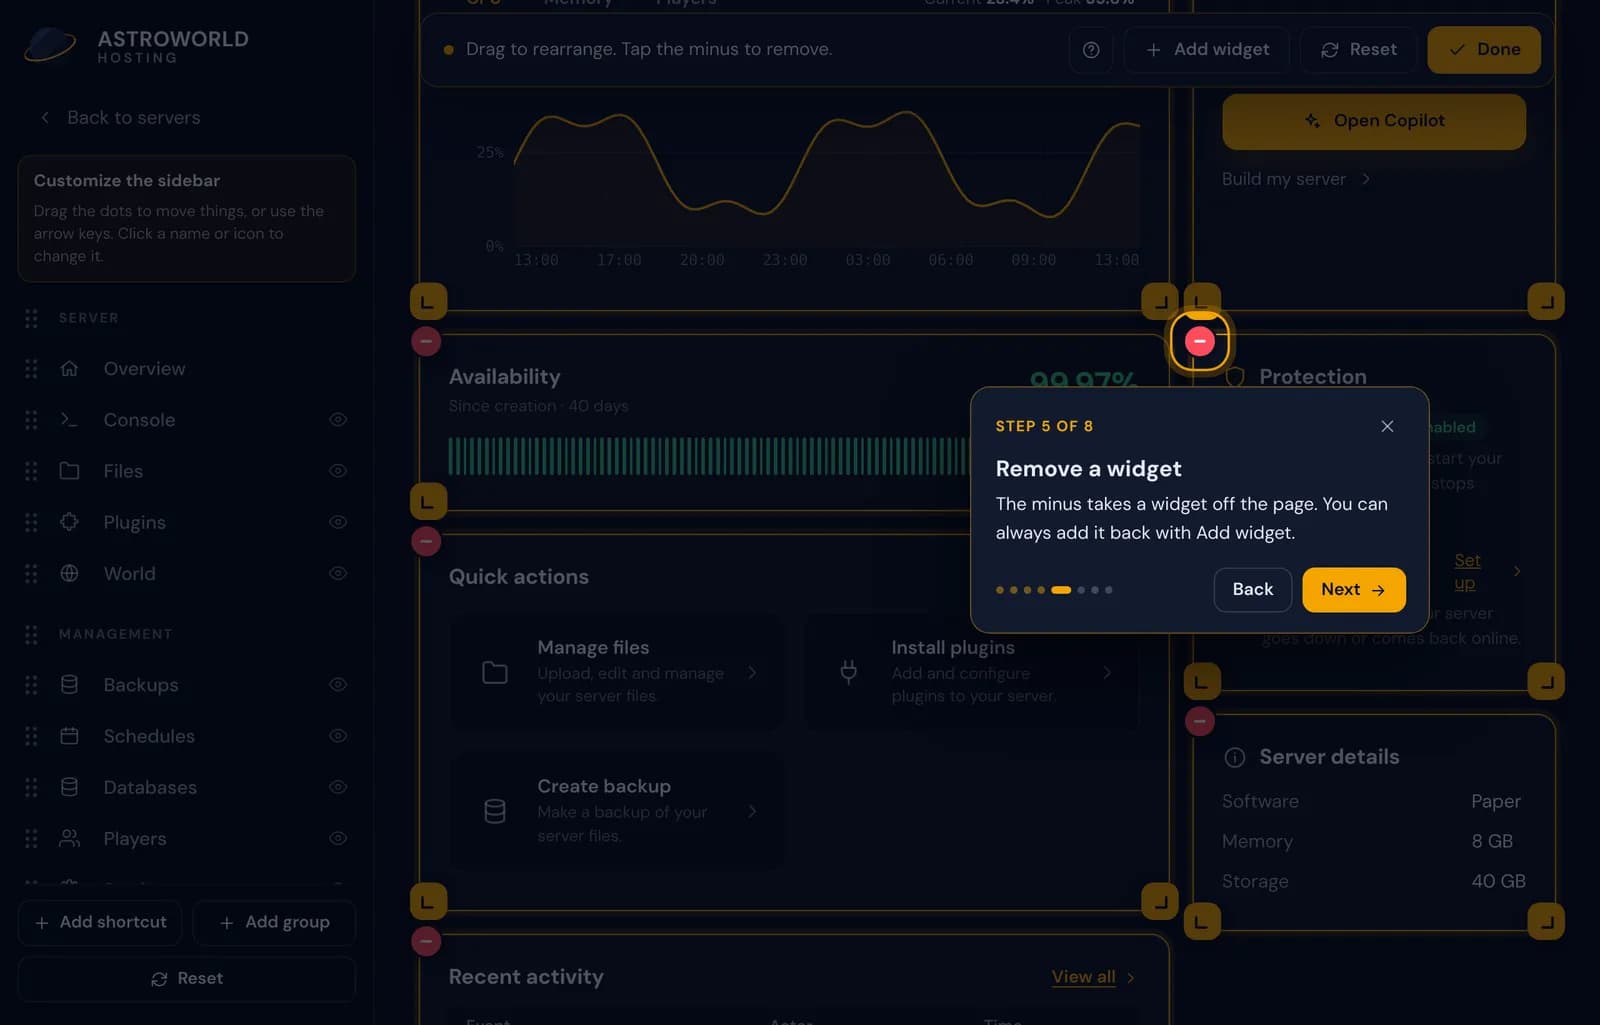The image size is (1600, 1025).
Task: Click Back in the tour popup
Action: pyautogui.click(x=1253, y=590)
